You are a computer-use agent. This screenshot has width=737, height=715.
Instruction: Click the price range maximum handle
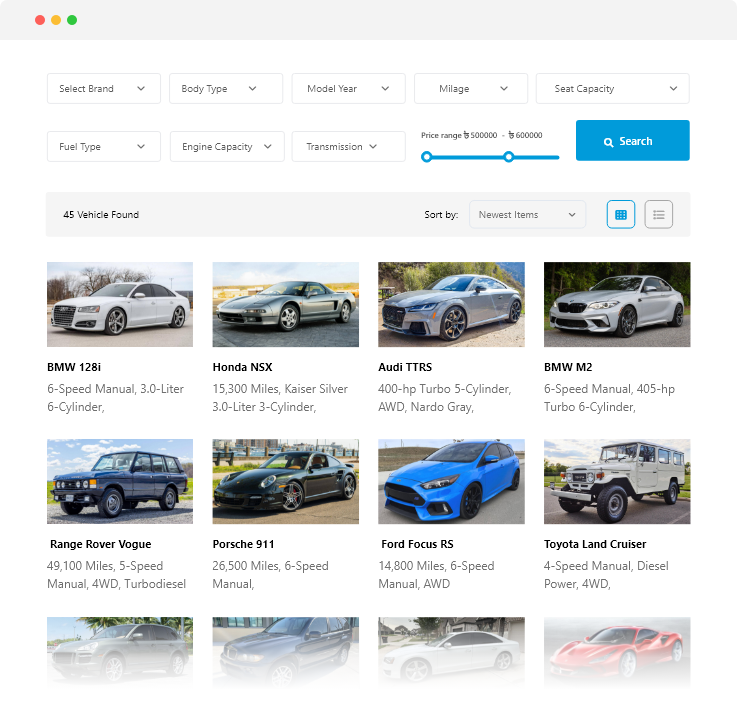pos(509,157)
